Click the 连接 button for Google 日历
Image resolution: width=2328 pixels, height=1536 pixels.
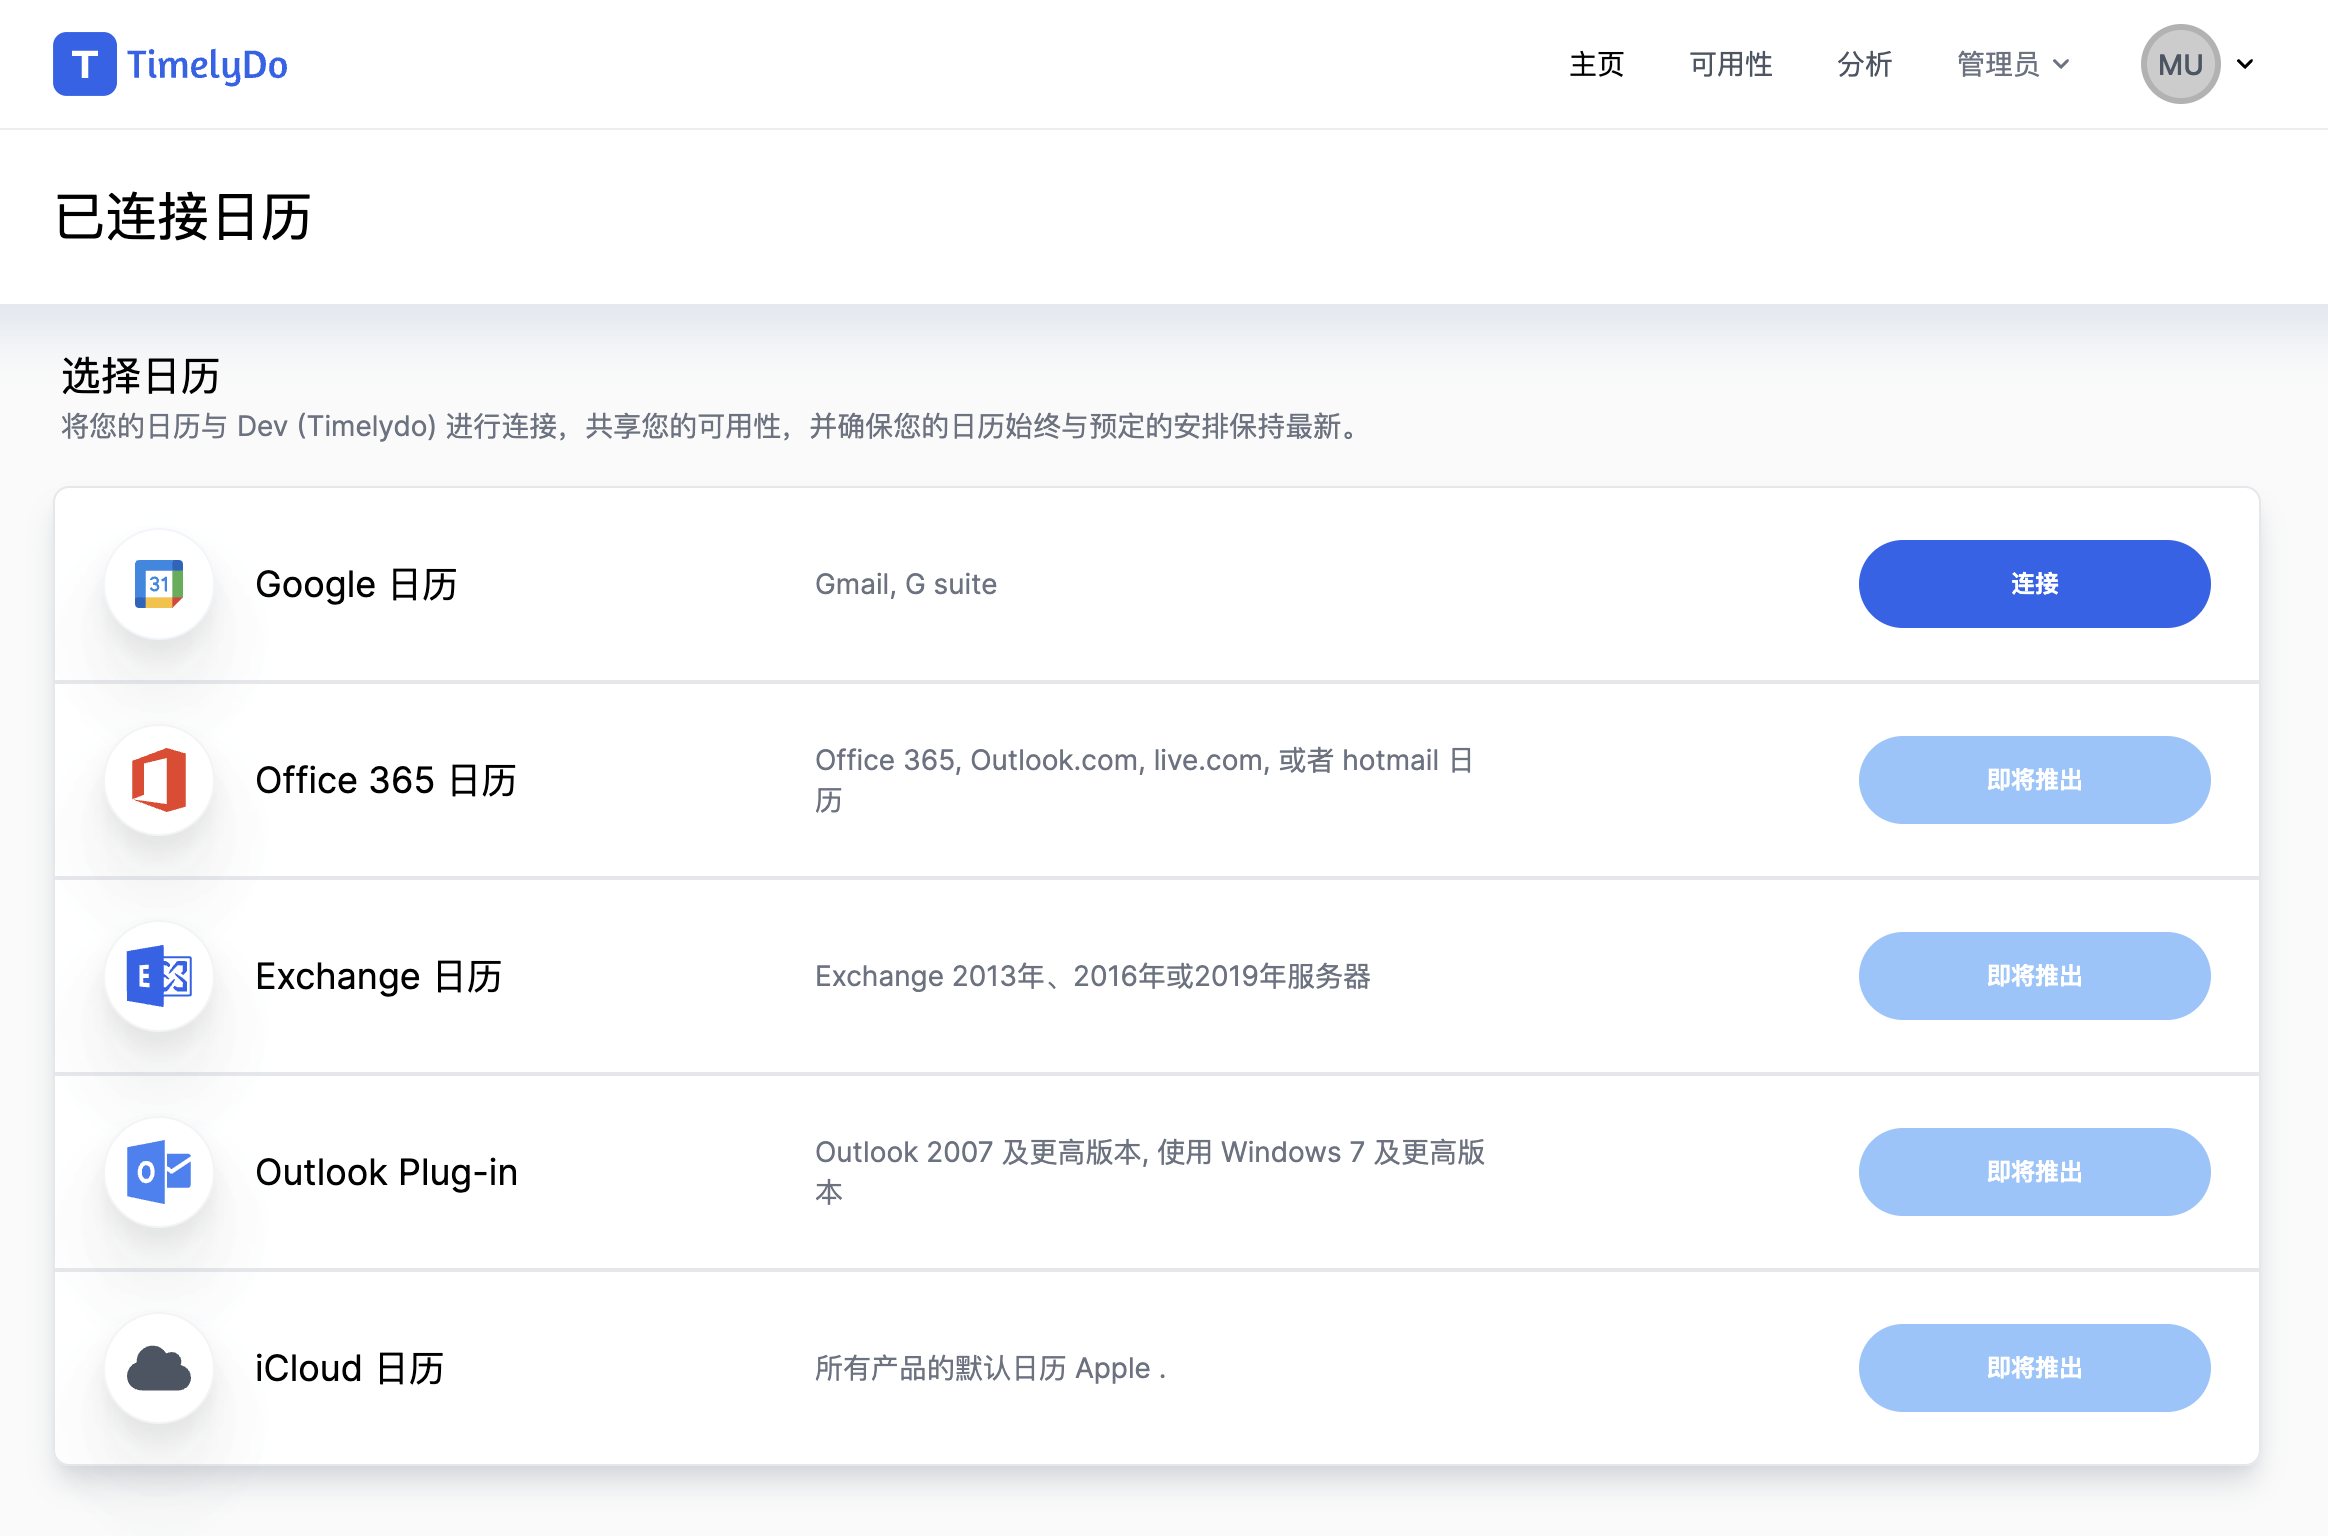[x=2034, y=584]
